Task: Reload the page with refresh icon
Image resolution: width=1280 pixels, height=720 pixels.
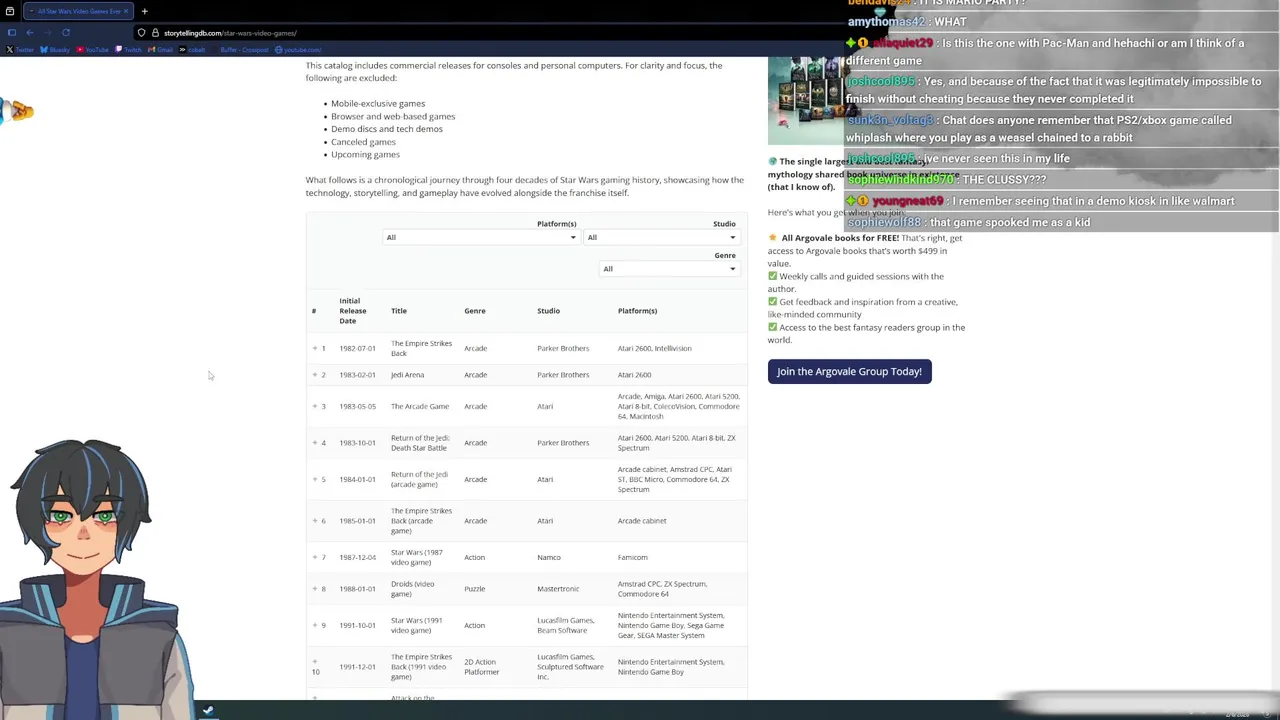Action: [x=66, y=32]
